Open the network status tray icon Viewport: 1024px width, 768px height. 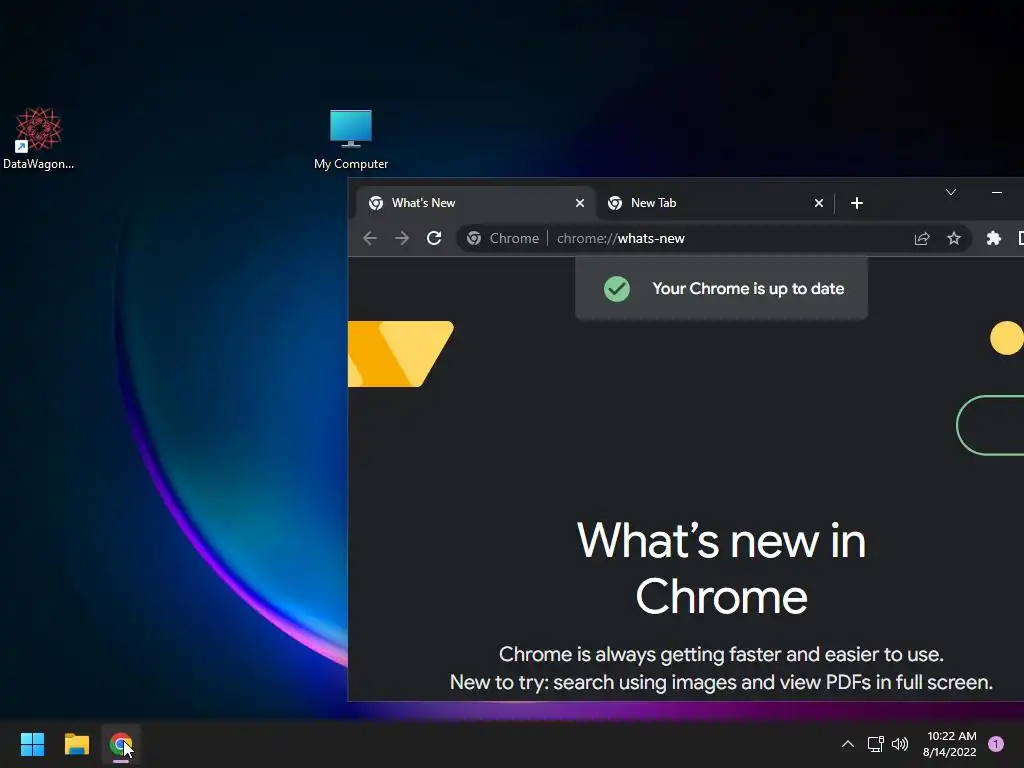pos(875,744)
